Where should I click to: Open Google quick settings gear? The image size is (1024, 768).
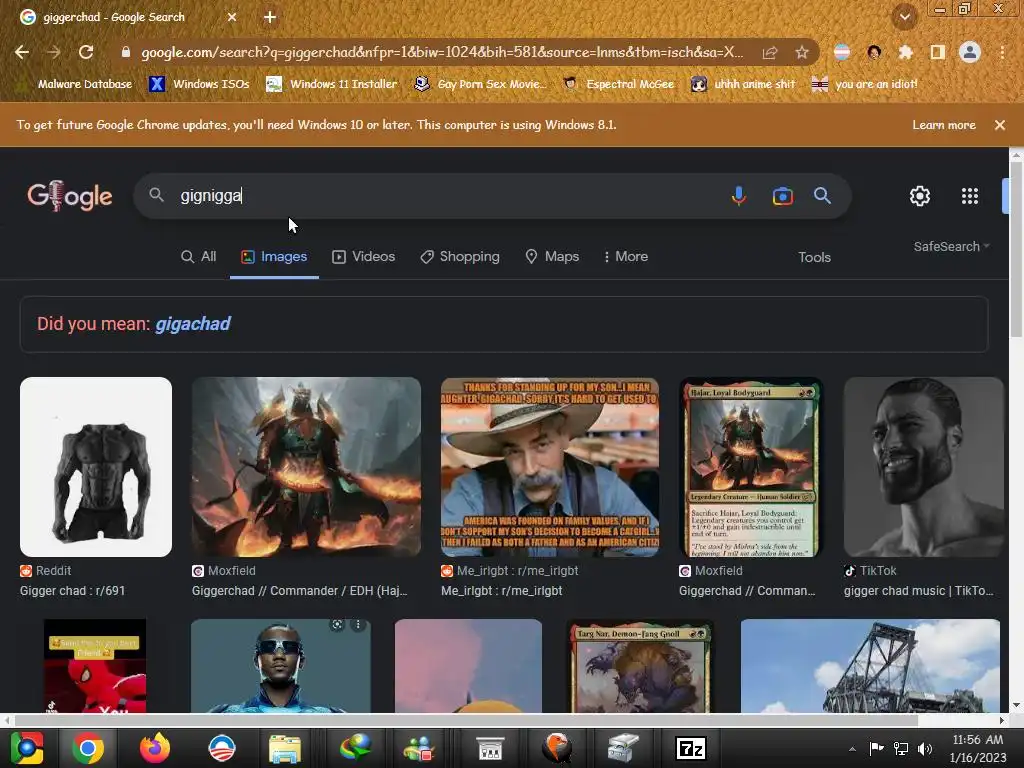coord(920,196)
